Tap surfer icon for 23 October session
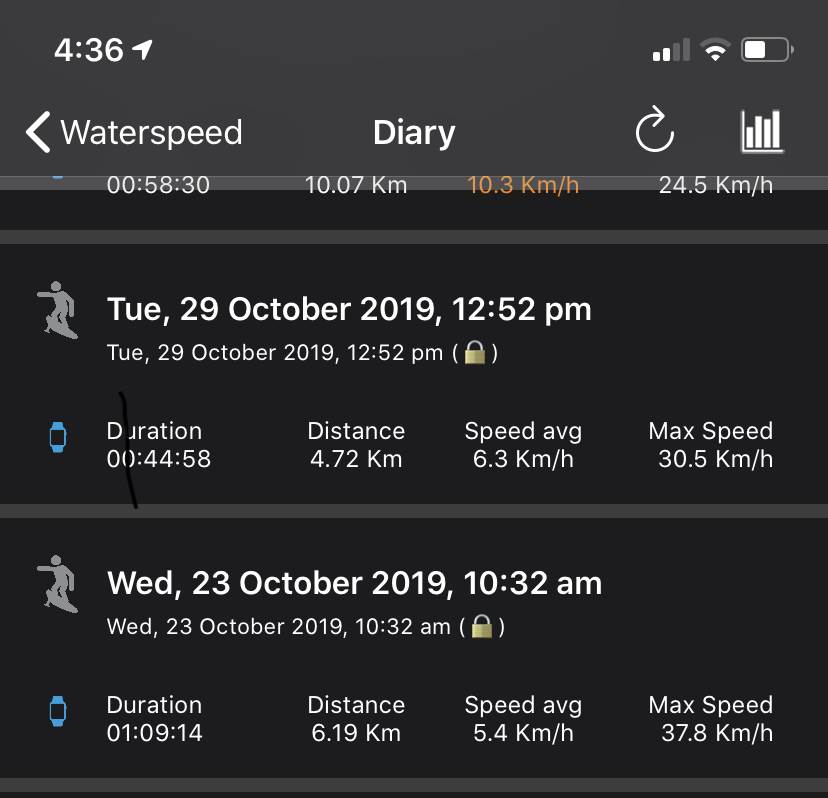Image resolution: width=828 pixels, height=798 pixels. coord(56,583)
